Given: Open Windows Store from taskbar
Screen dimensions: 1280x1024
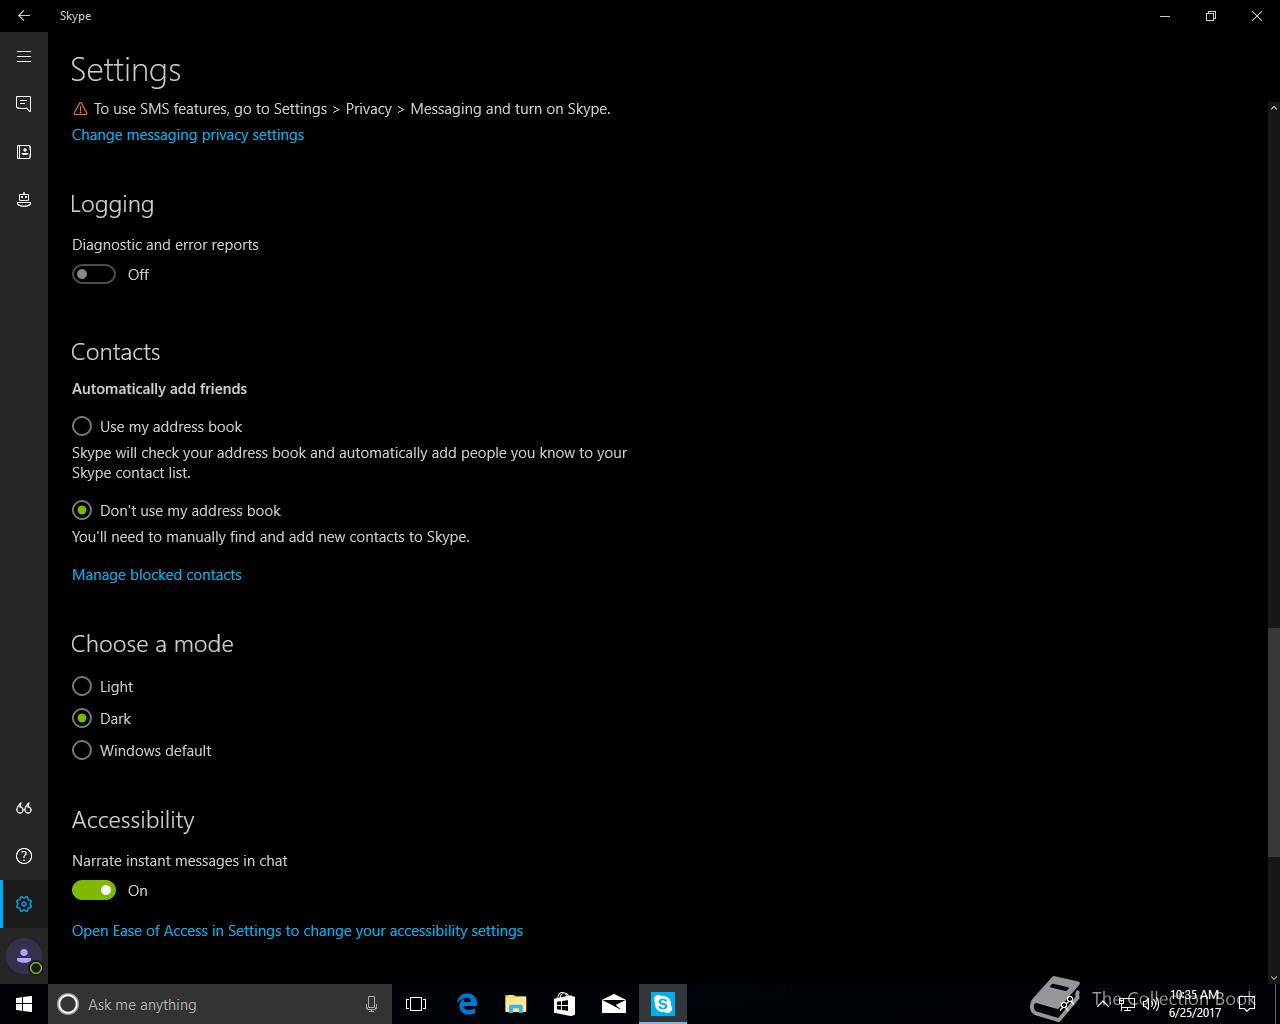Looking at the screenshot, I should point(565,1004).
